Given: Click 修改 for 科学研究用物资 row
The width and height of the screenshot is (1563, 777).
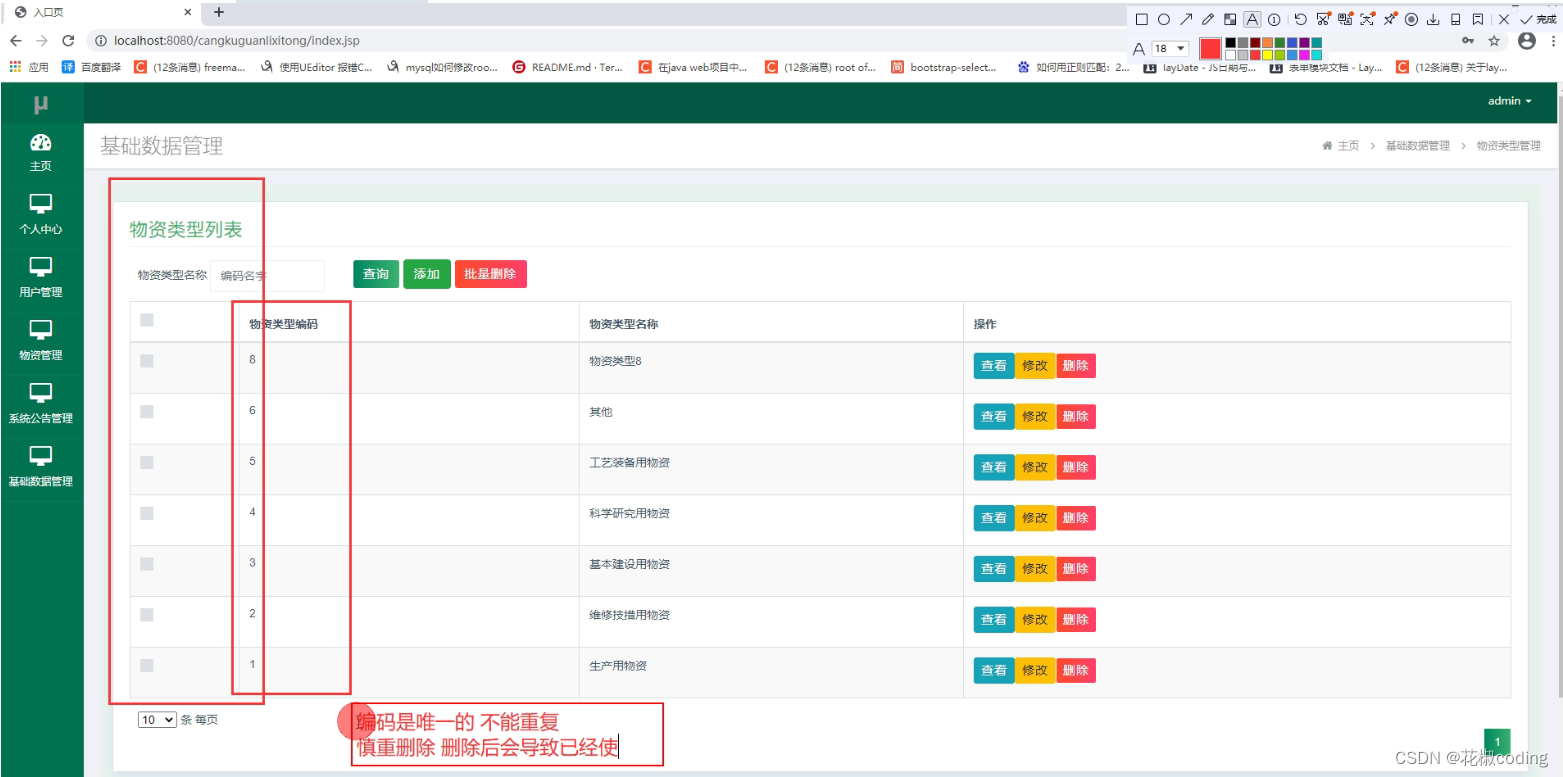Looking at the screenshot, I should (x=1035, y=518).
